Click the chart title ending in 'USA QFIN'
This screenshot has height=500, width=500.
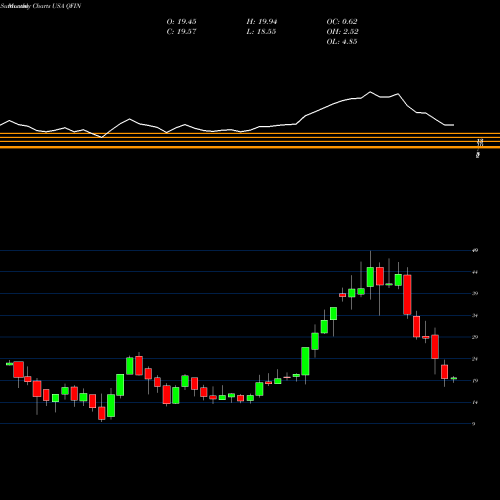point(41,6)
